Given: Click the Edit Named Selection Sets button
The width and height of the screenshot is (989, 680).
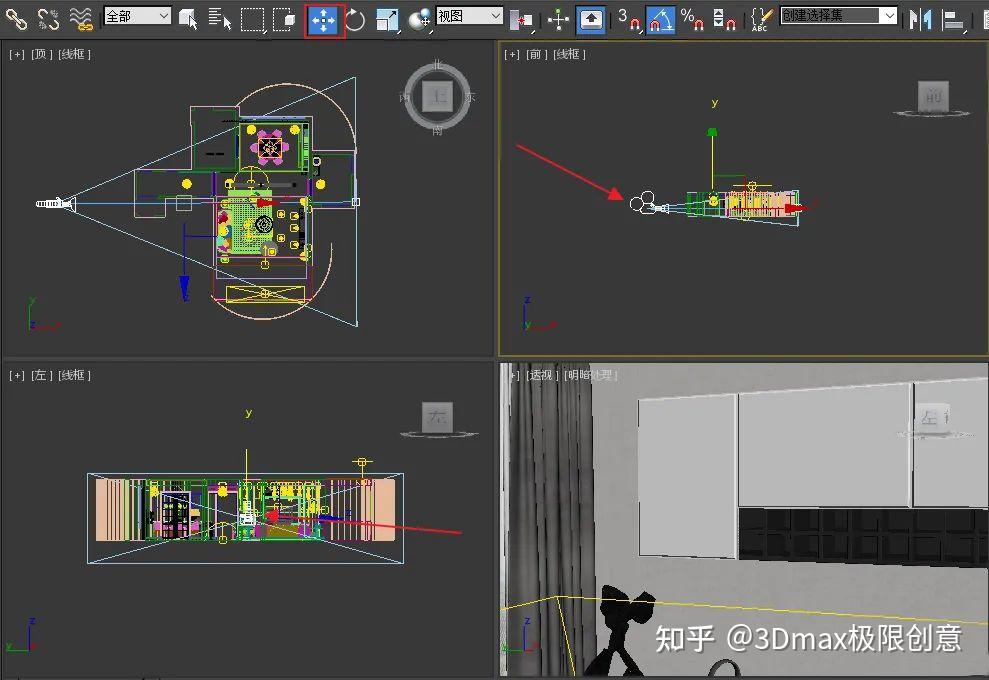Looking at the screenshot, I should click(x=763, y=16).
